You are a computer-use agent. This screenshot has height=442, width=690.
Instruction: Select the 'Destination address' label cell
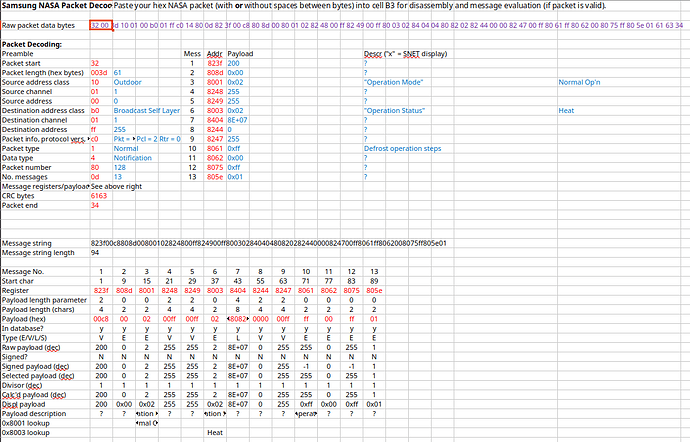pos(35,129)
